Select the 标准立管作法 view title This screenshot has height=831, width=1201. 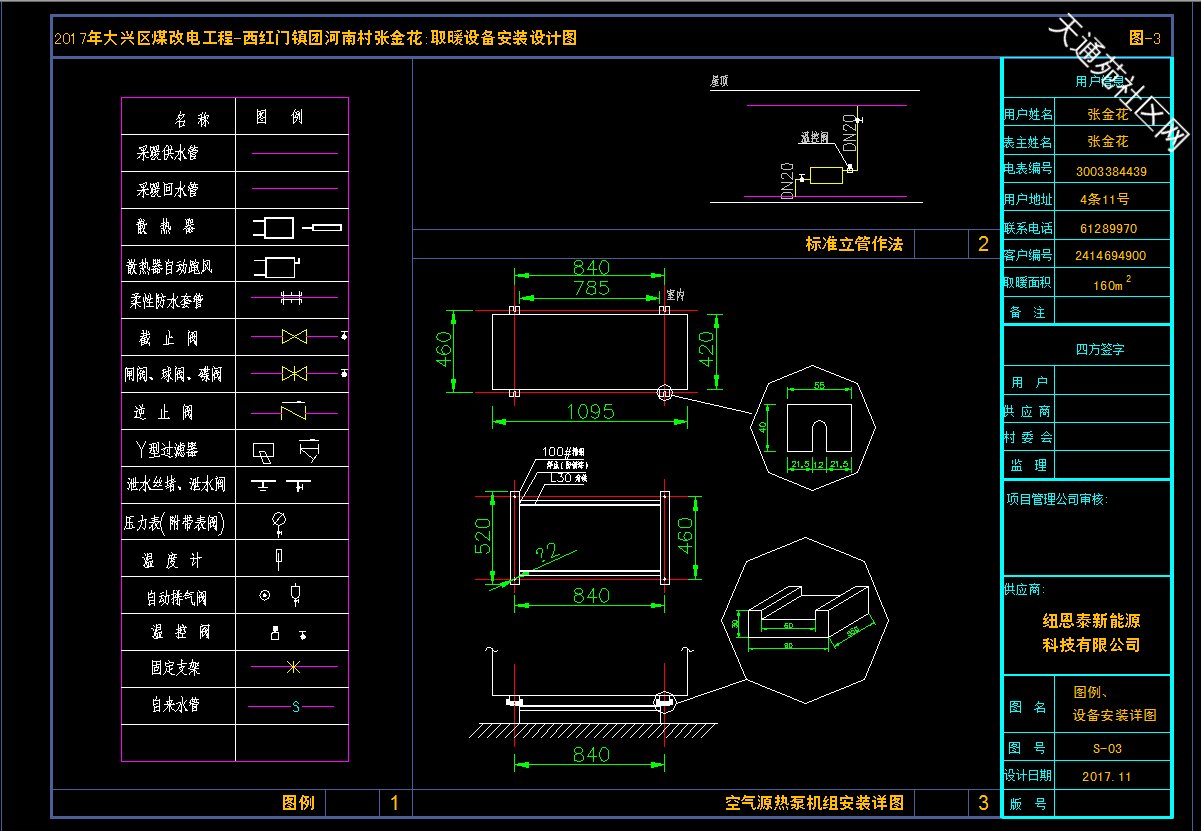[853, 244]
